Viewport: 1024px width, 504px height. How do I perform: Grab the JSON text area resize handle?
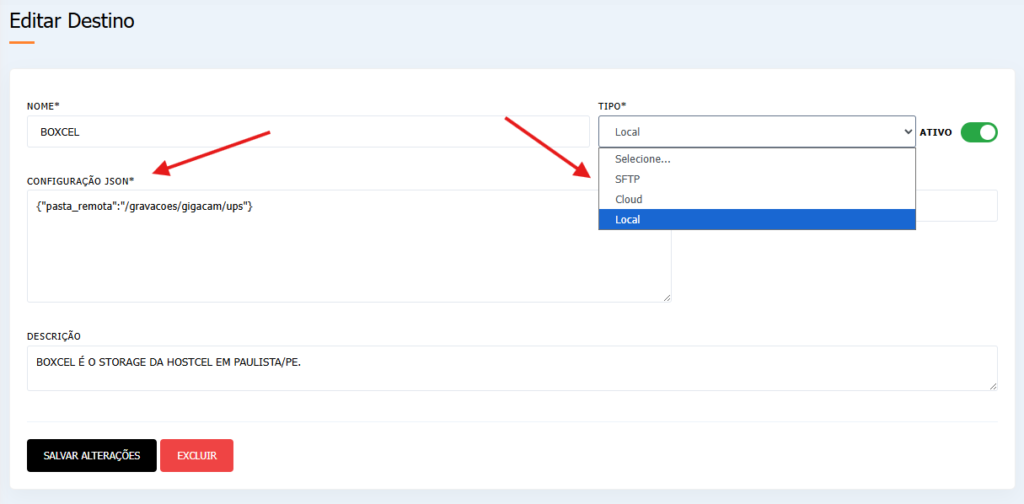click(667, 298)
